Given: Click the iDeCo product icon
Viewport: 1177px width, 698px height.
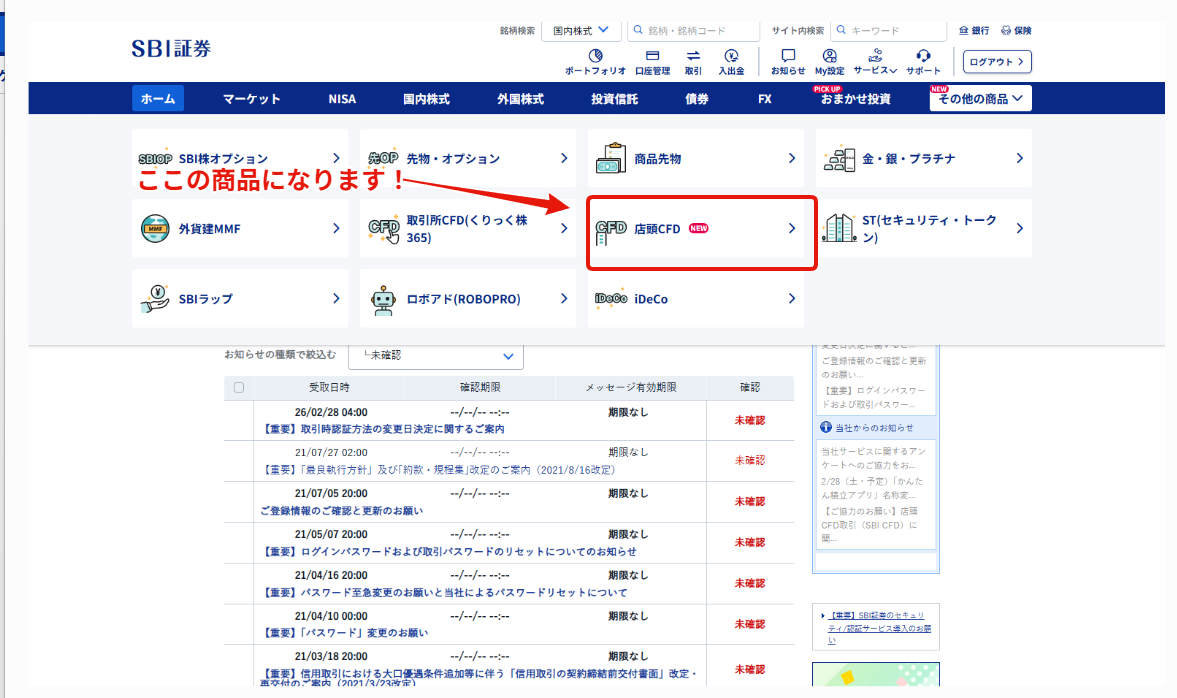Looking at the screenshot, I should 611,299.
